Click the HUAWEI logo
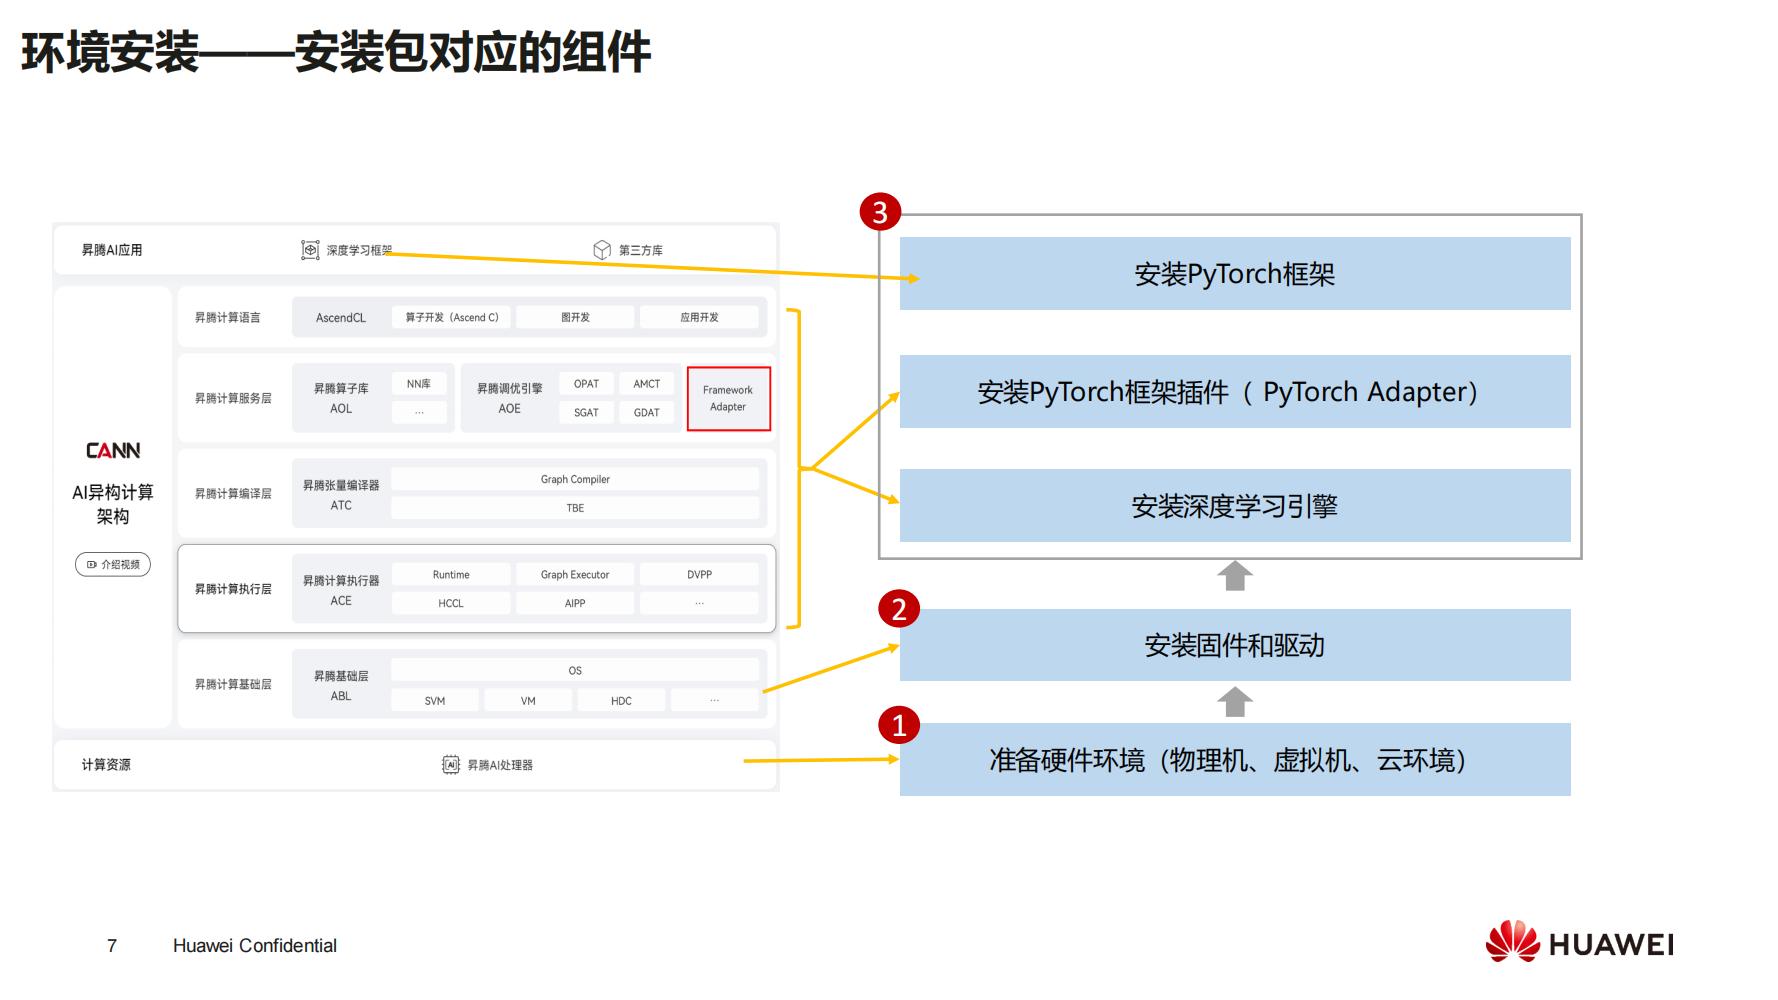Image resolution: width=1778 pixels, height=1000 pixels. click(x=1579, y=943)
